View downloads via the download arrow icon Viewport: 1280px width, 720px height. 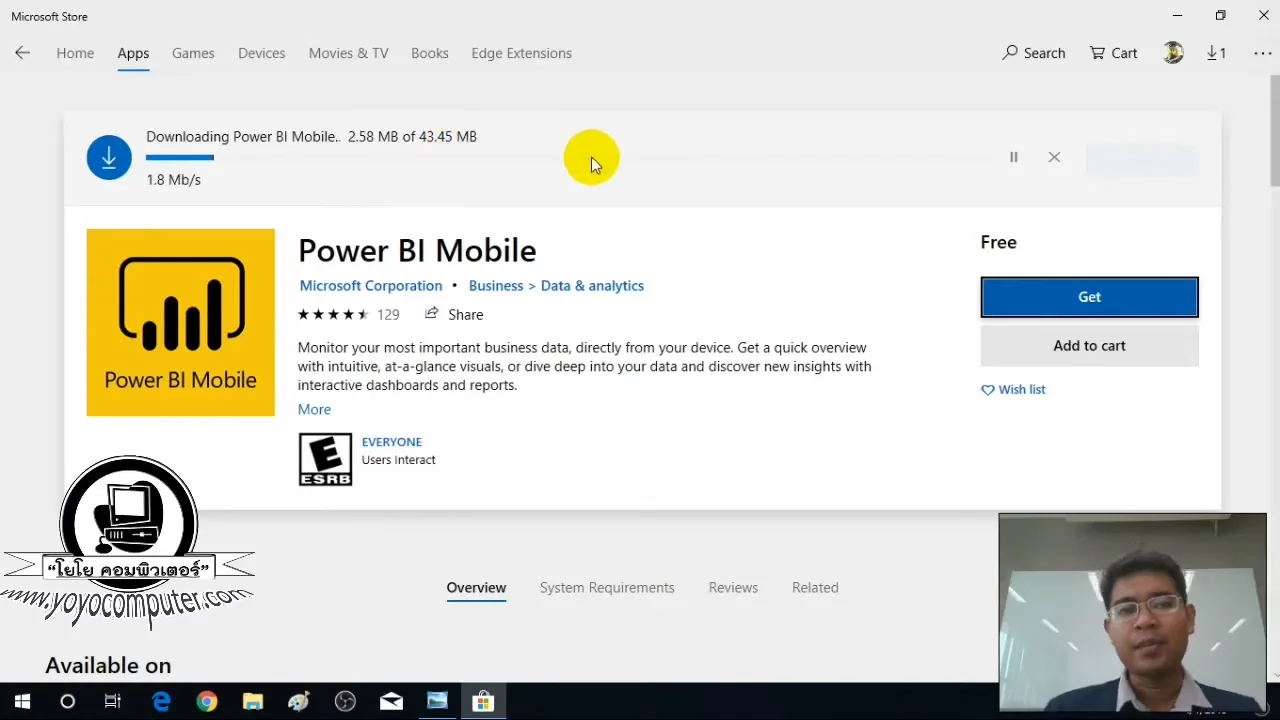[x=1216, y=53]
